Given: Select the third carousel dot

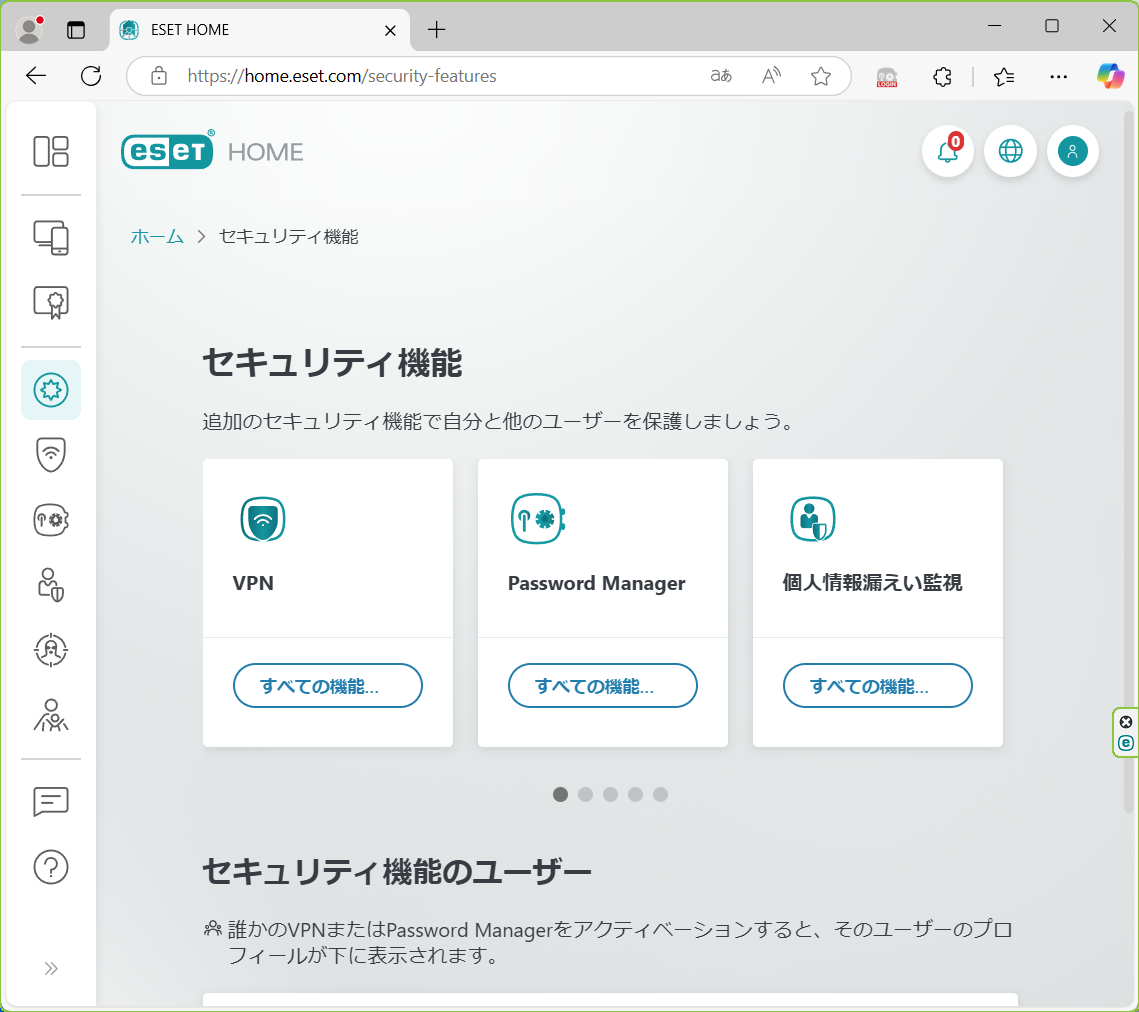Looking at the screenshot, I should tap(610, 794).
